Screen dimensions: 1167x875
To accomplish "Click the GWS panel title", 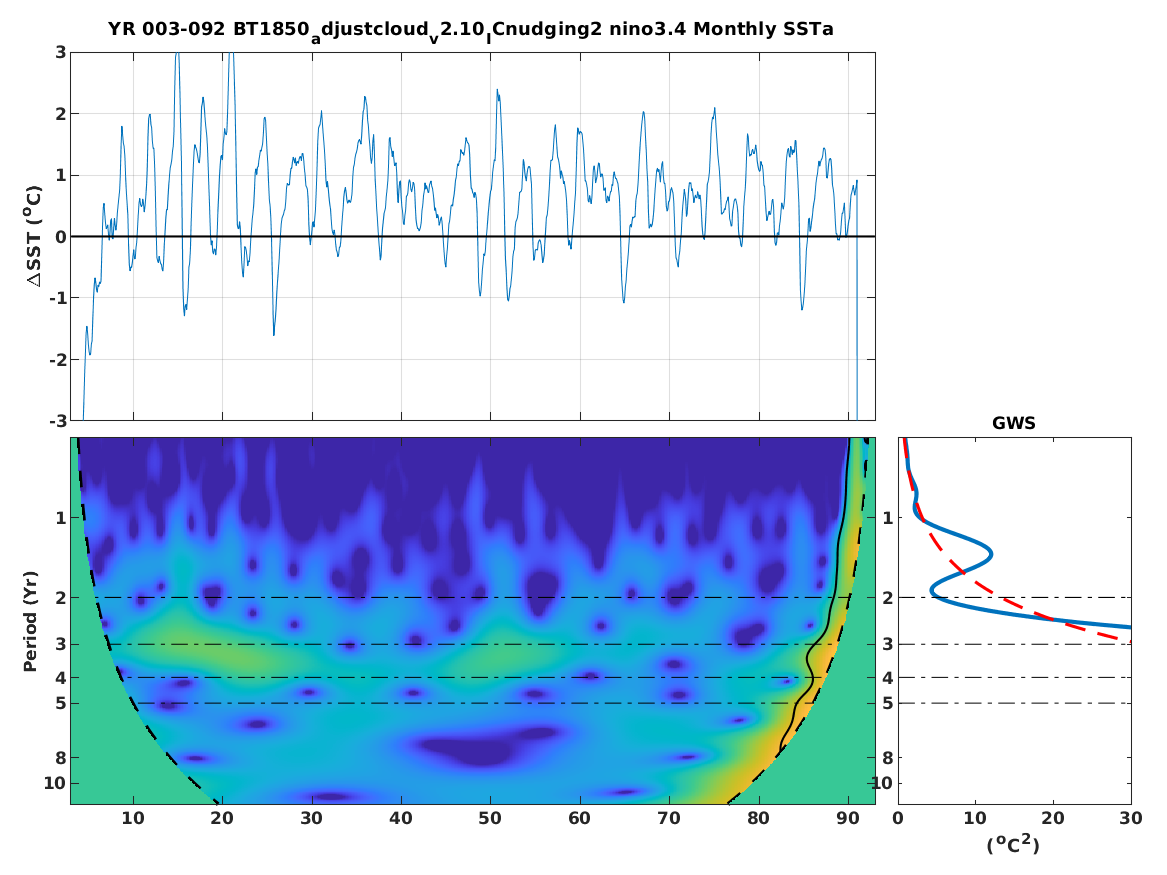I will pyautogui.click(x=1014, y=423).
